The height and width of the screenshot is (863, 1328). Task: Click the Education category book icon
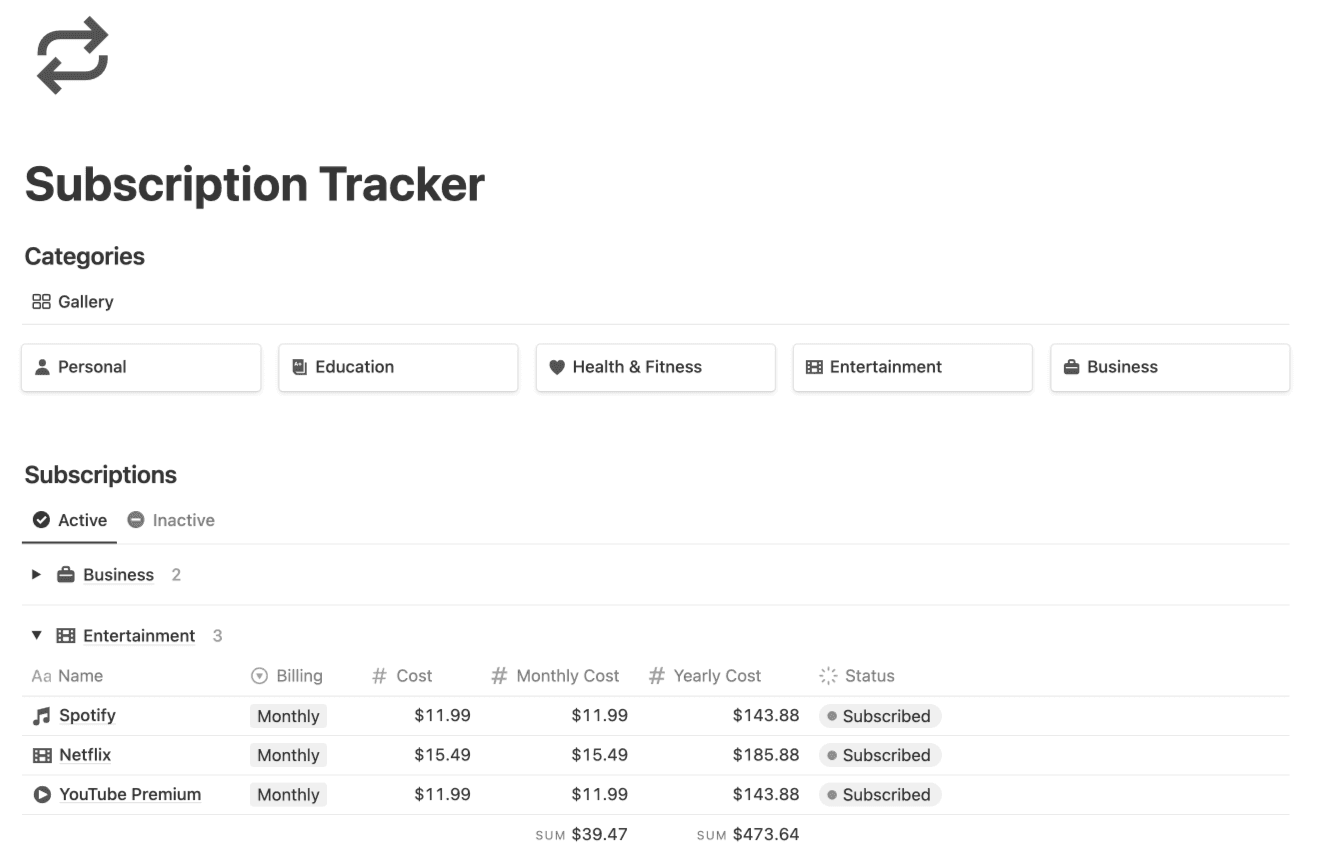tap(299, 367)
